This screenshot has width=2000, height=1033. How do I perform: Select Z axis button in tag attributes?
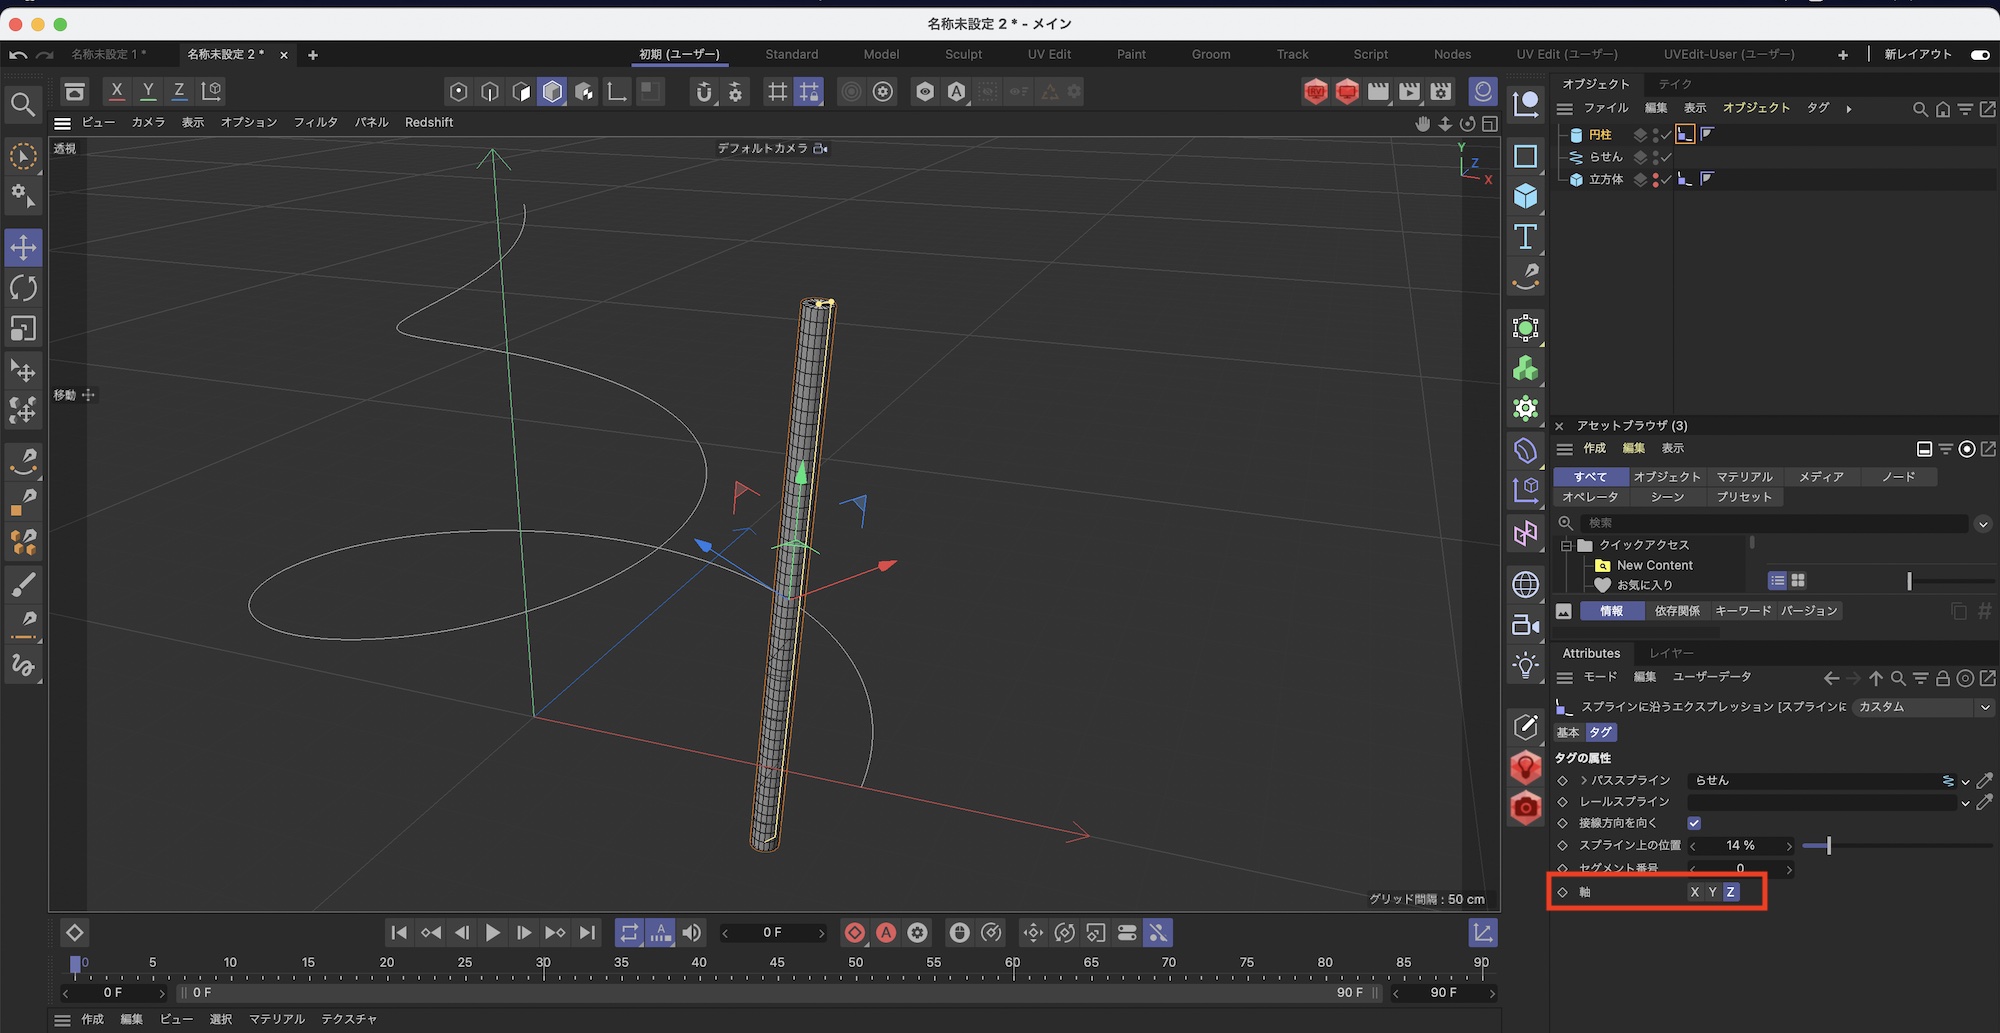click(x=1731, y=892)
